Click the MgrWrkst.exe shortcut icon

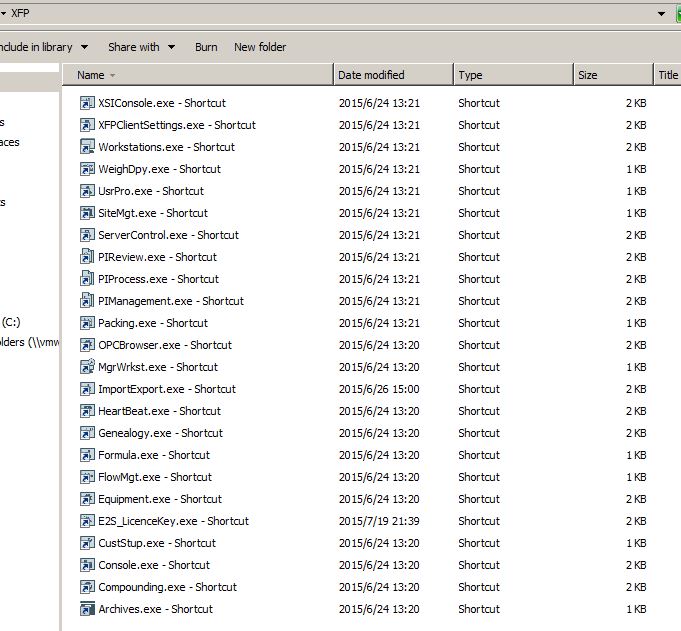(87, 367)
